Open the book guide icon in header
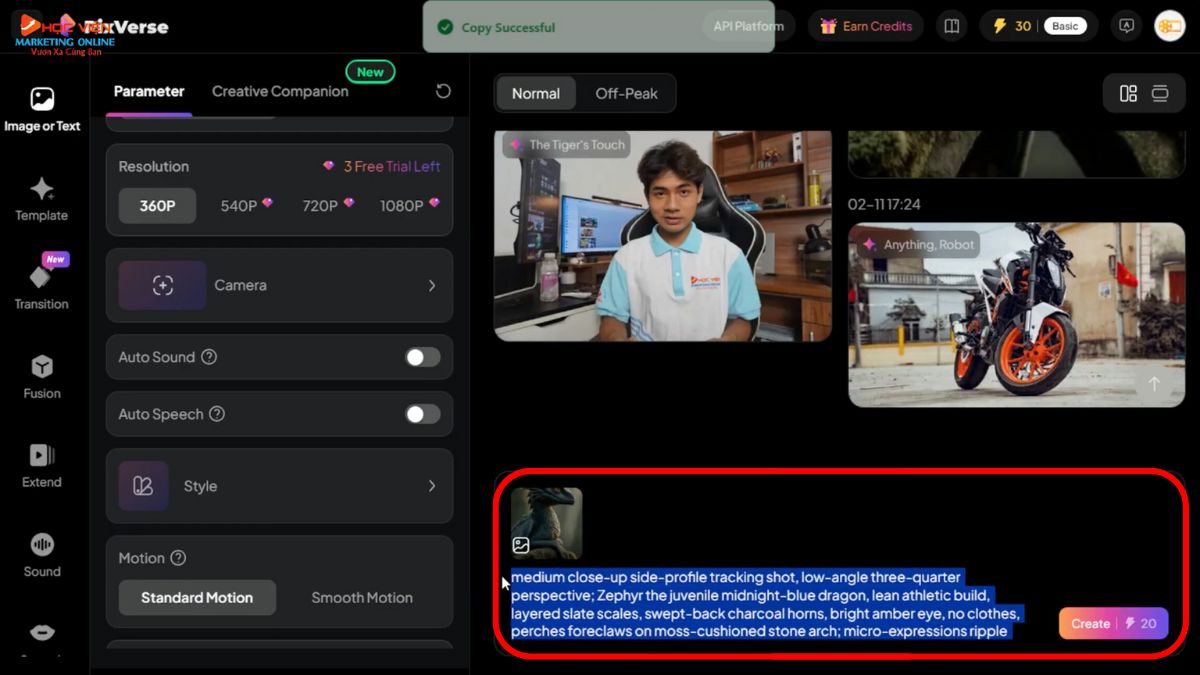Viewport: 1200px width, 675px height. click(952, 26)
